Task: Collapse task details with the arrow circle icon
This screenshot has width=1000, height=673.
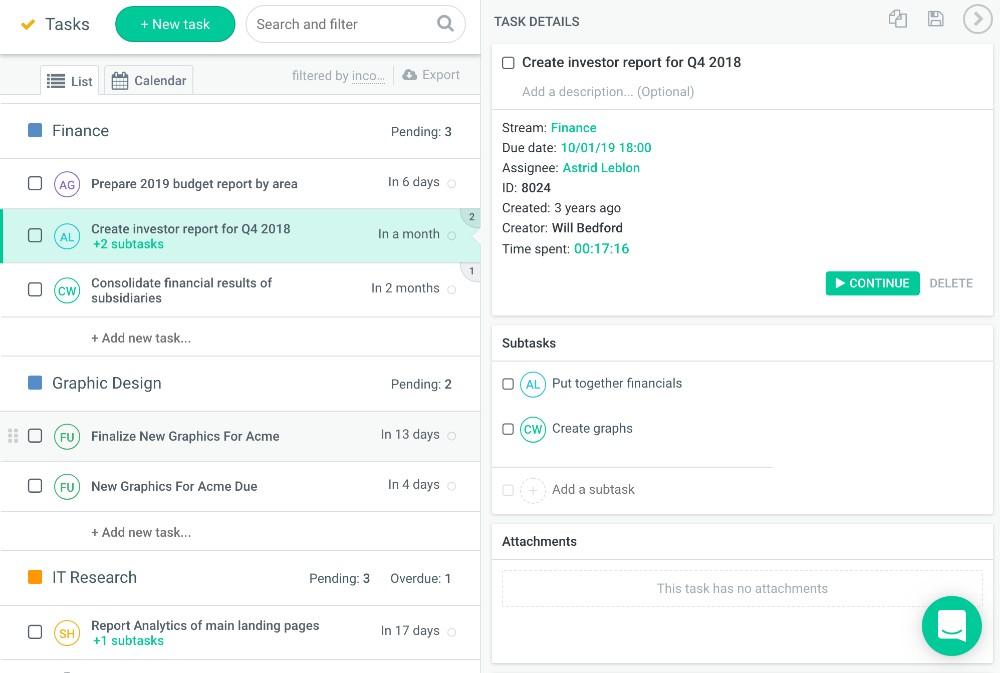Action: pyautogui.click(x=976, y=19)
